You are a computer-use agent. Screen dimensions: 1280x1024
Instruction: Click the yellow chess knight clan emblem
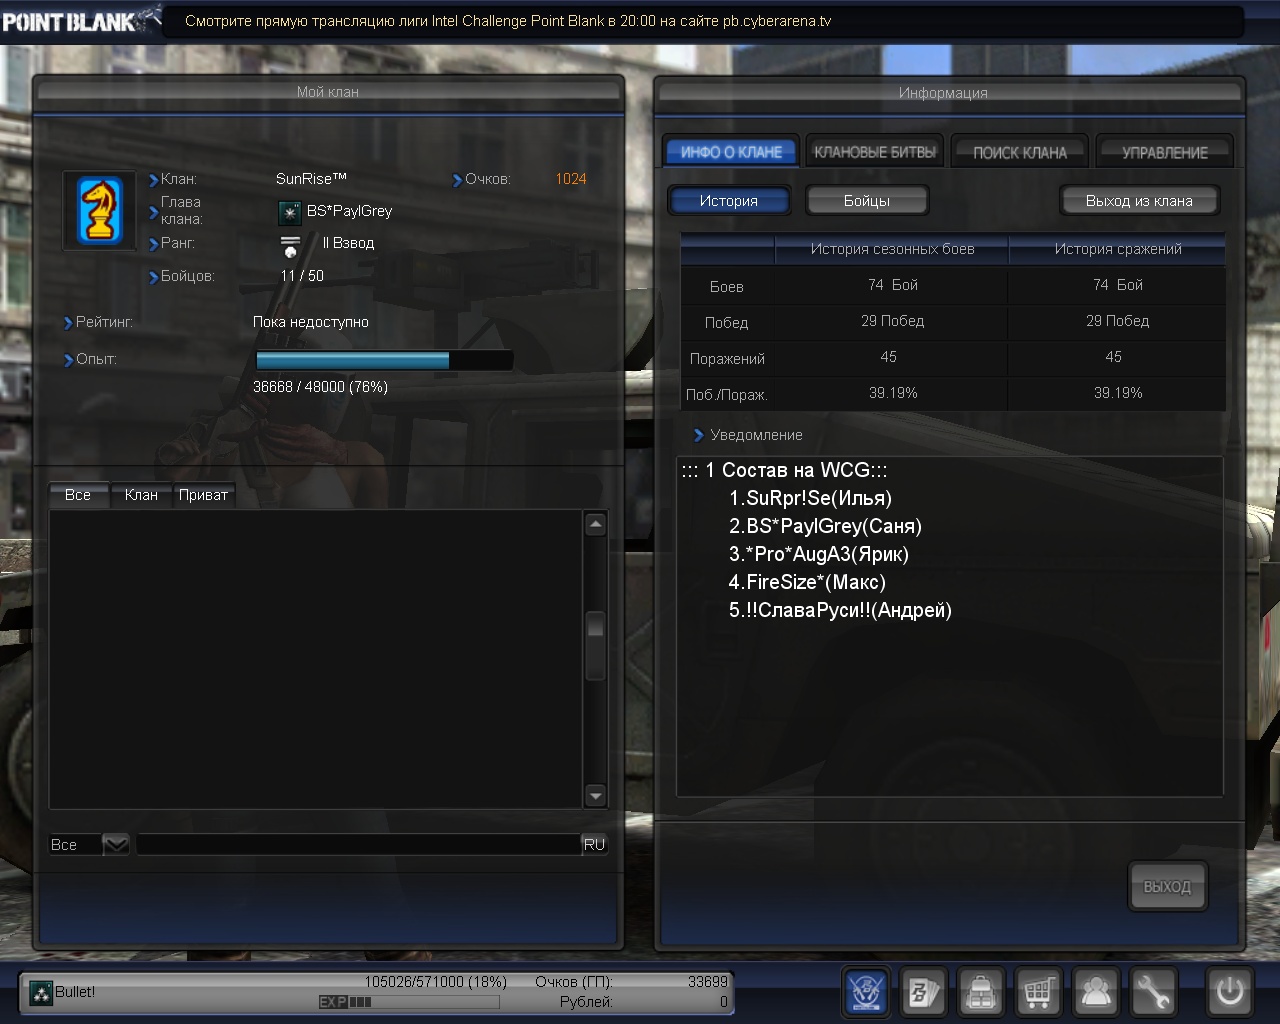point(100,211)
